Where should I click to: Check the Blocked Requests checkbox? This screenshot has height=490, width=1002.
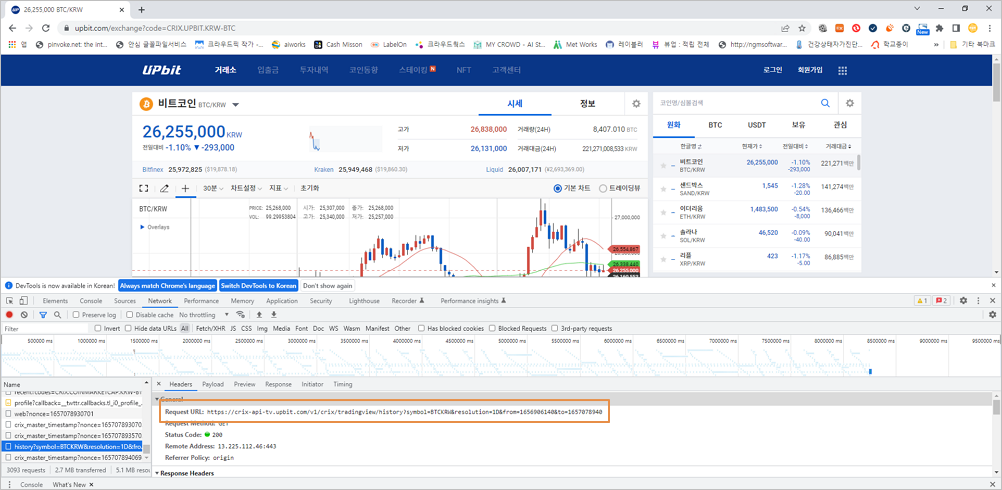(492, 328)
